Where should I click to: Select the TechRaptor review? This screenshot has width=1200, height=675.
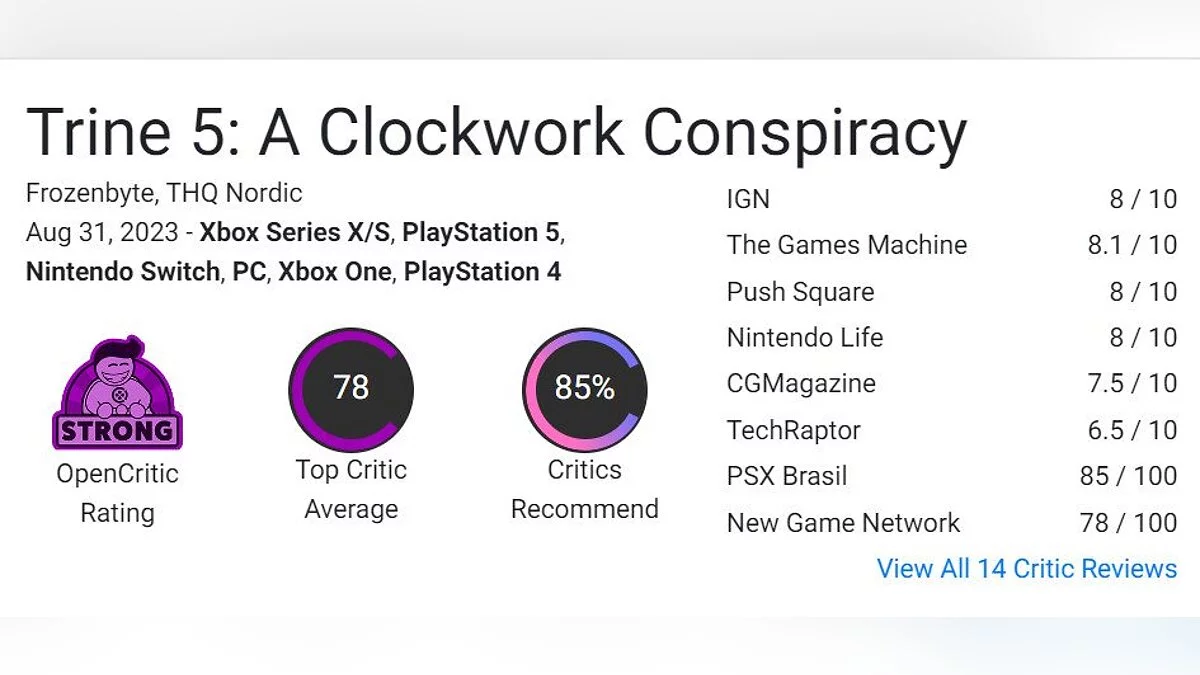pyautogui.click(x=793, y=431)
